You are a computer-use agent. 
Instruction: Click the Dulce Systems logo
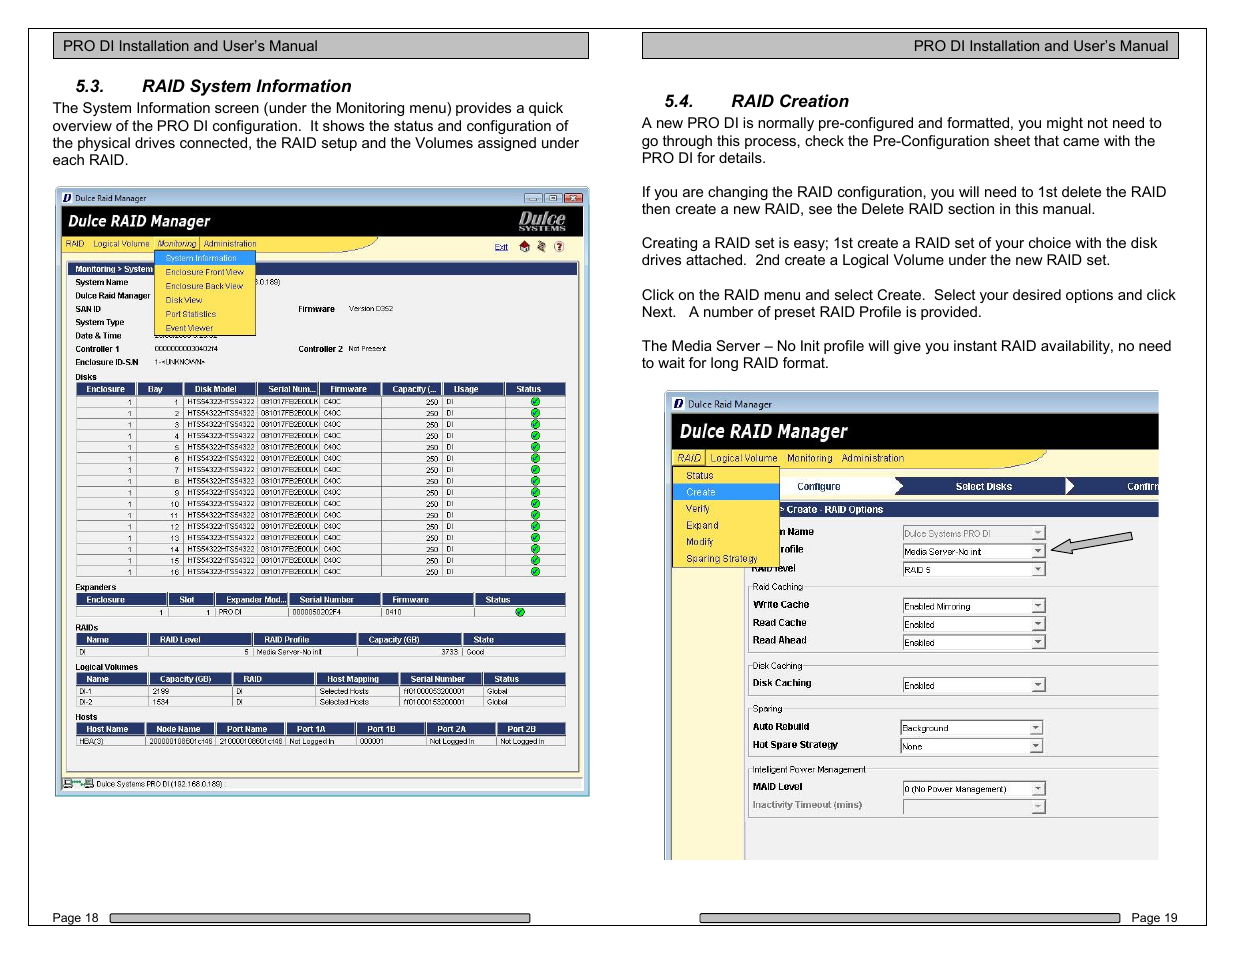(542, 221)
